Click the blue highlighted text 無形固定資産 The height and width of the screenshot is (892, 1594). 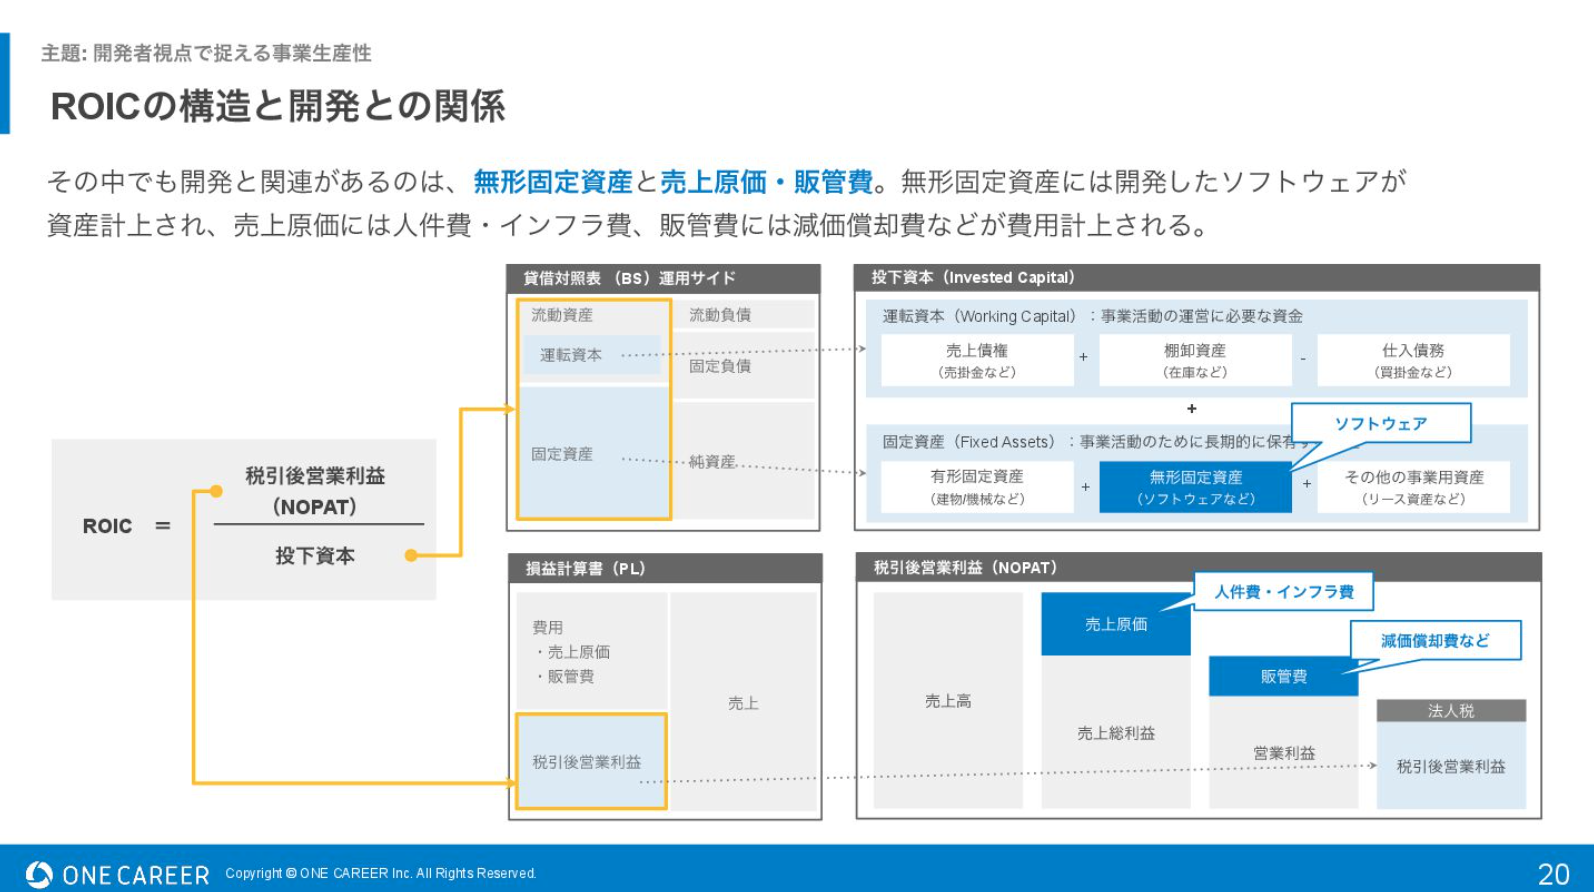[x=553, y=182]
